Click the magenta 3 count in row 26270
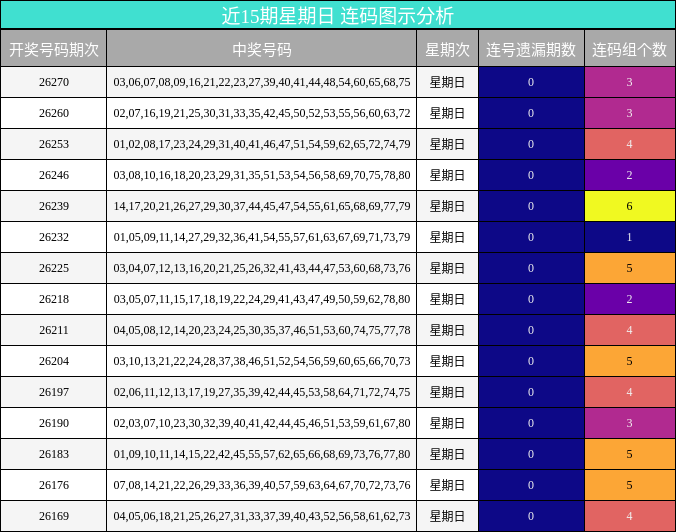The height and width of the screenshot is (532, 676). point(629,82)
